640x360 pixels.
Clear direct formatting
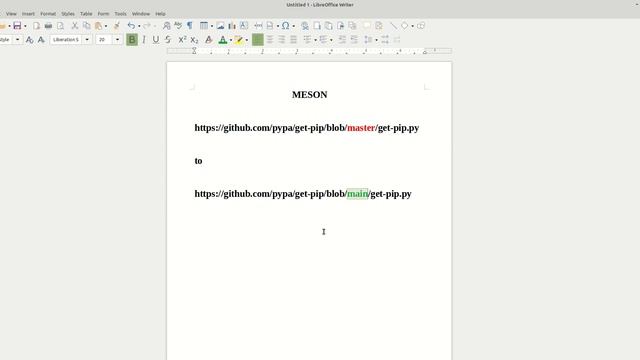pyautogui.click(x=209, y=40)
